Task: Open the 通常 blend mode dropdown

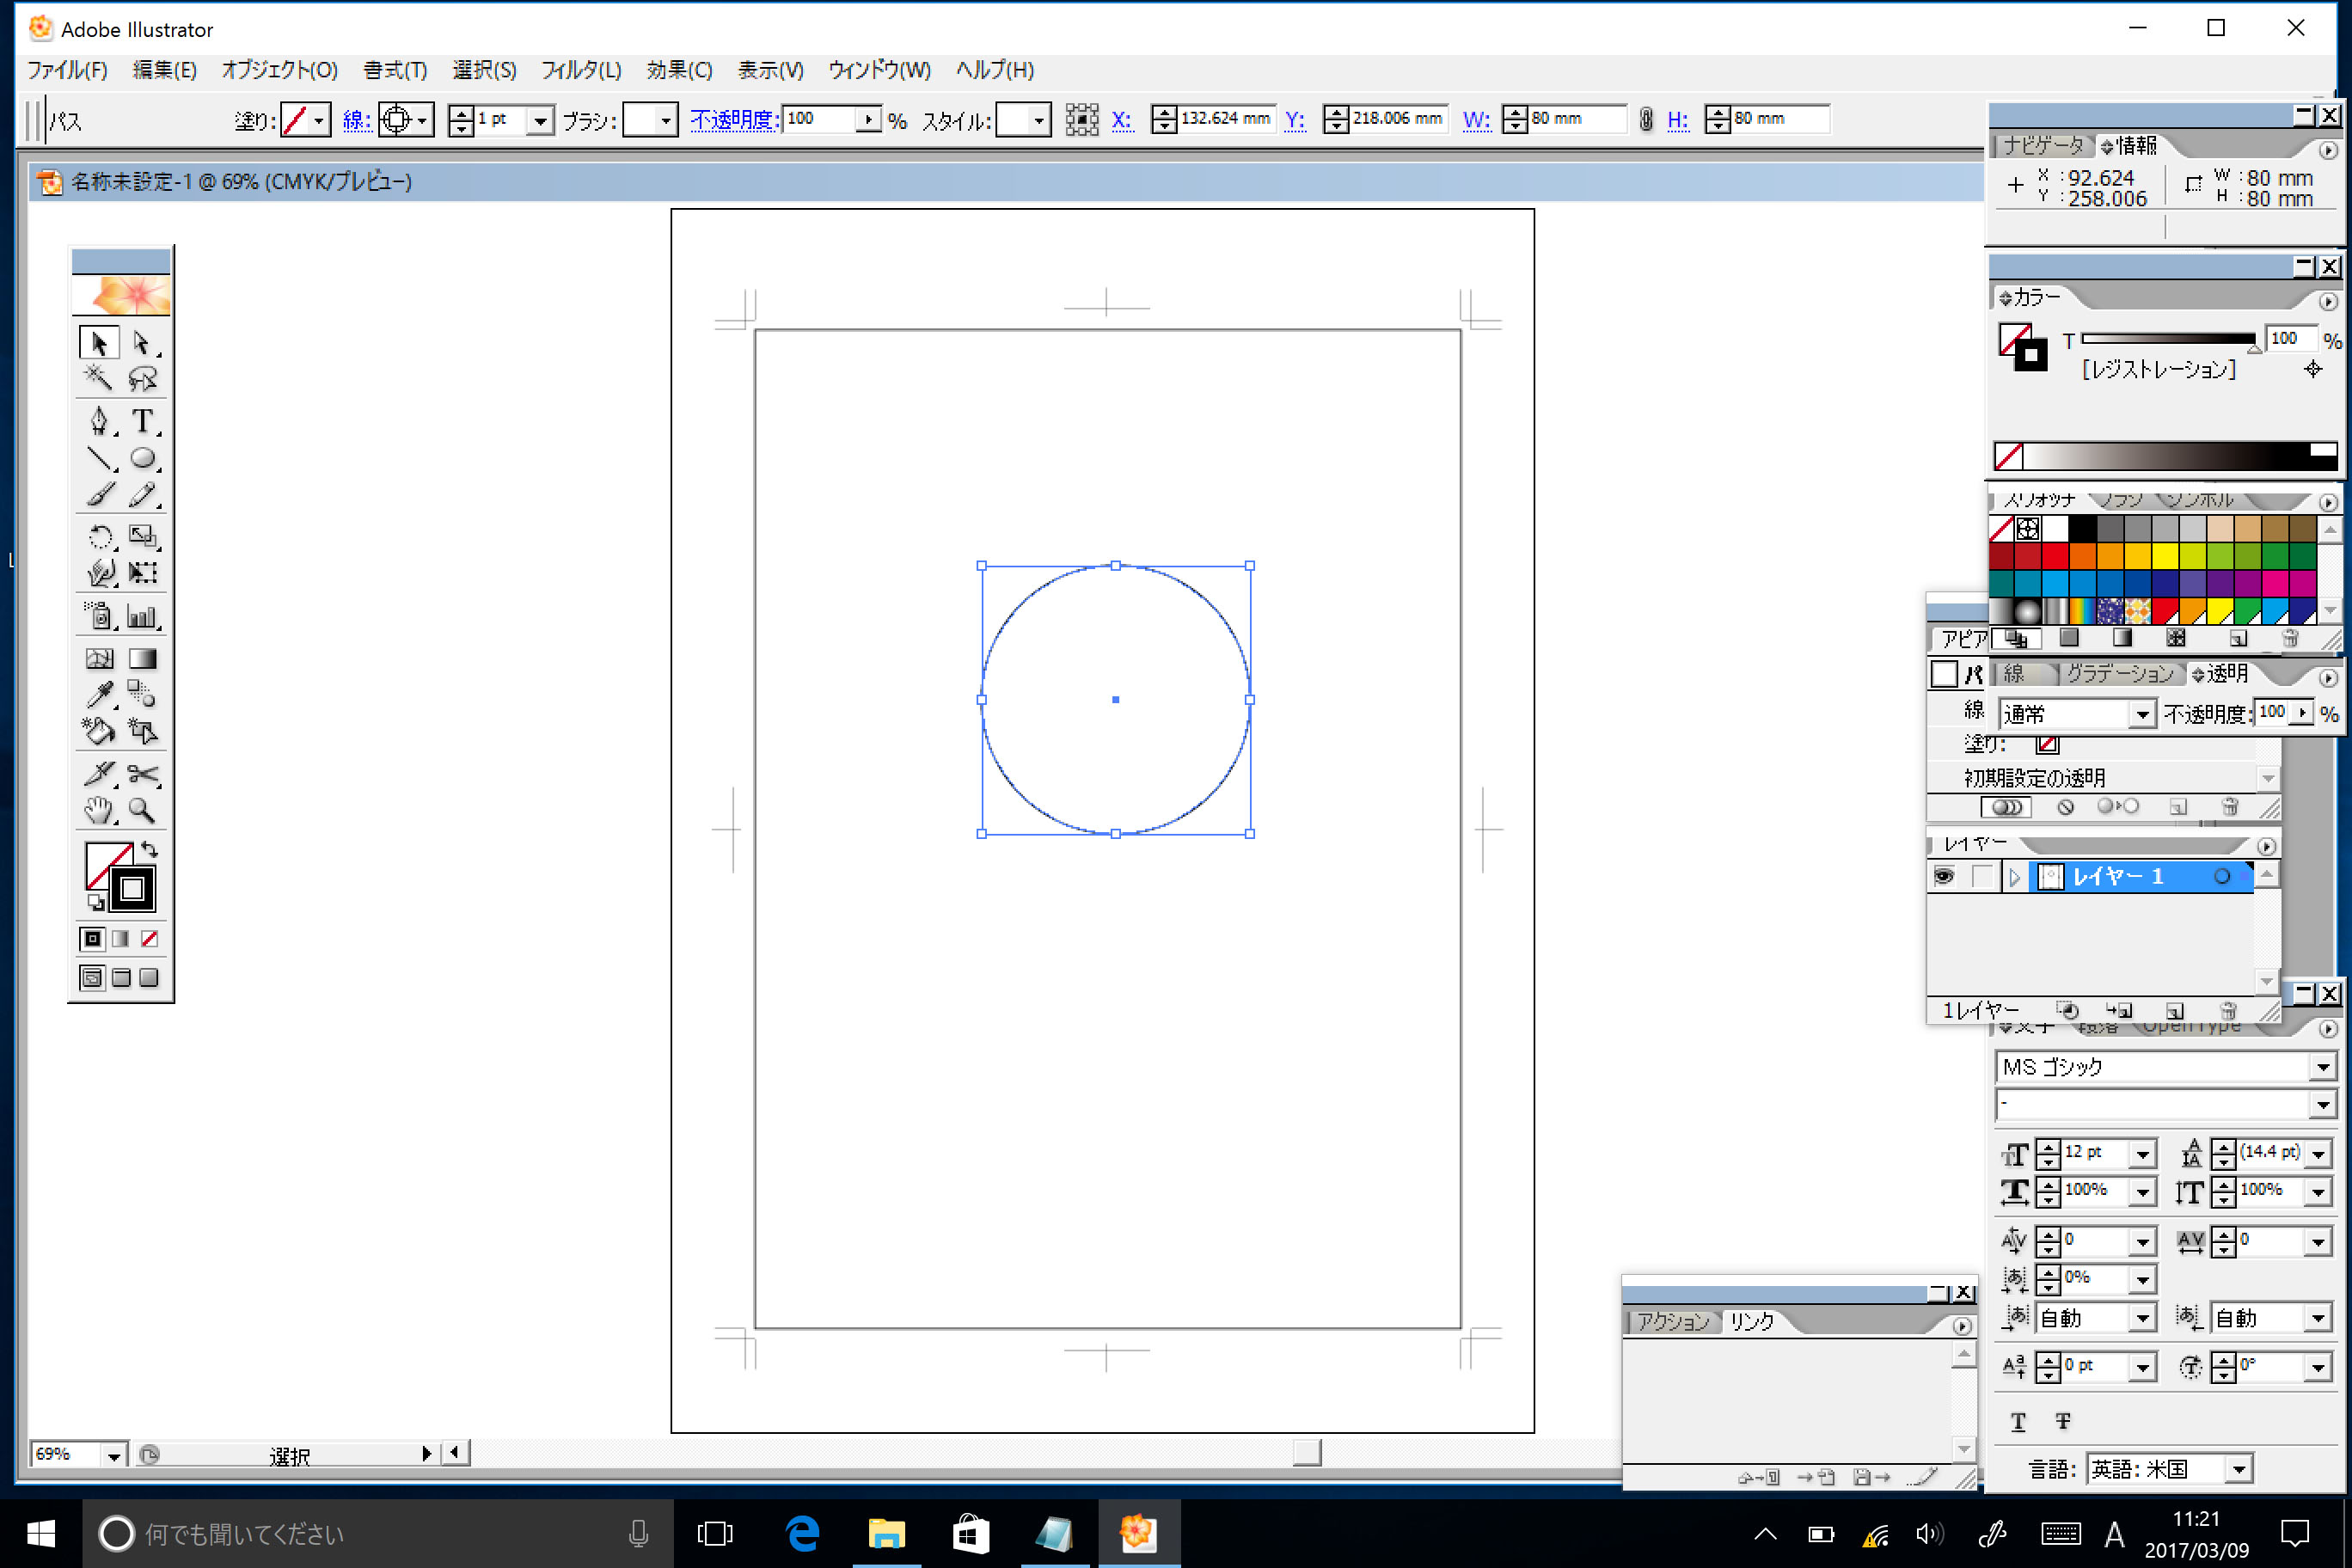Action: pyautogui.click(x=2141, y=714)
